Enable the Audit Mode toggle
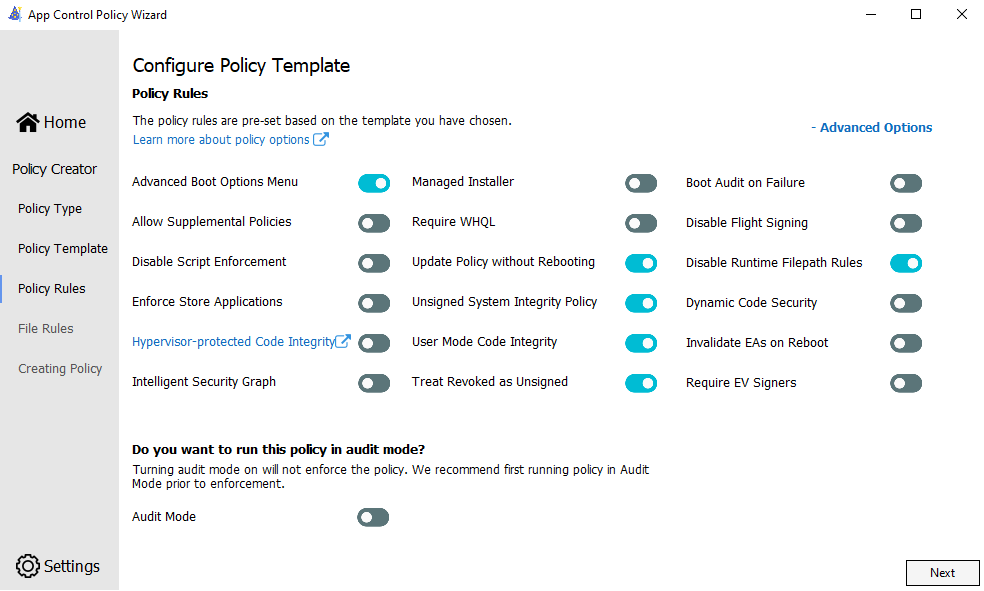 coord(374,517)
